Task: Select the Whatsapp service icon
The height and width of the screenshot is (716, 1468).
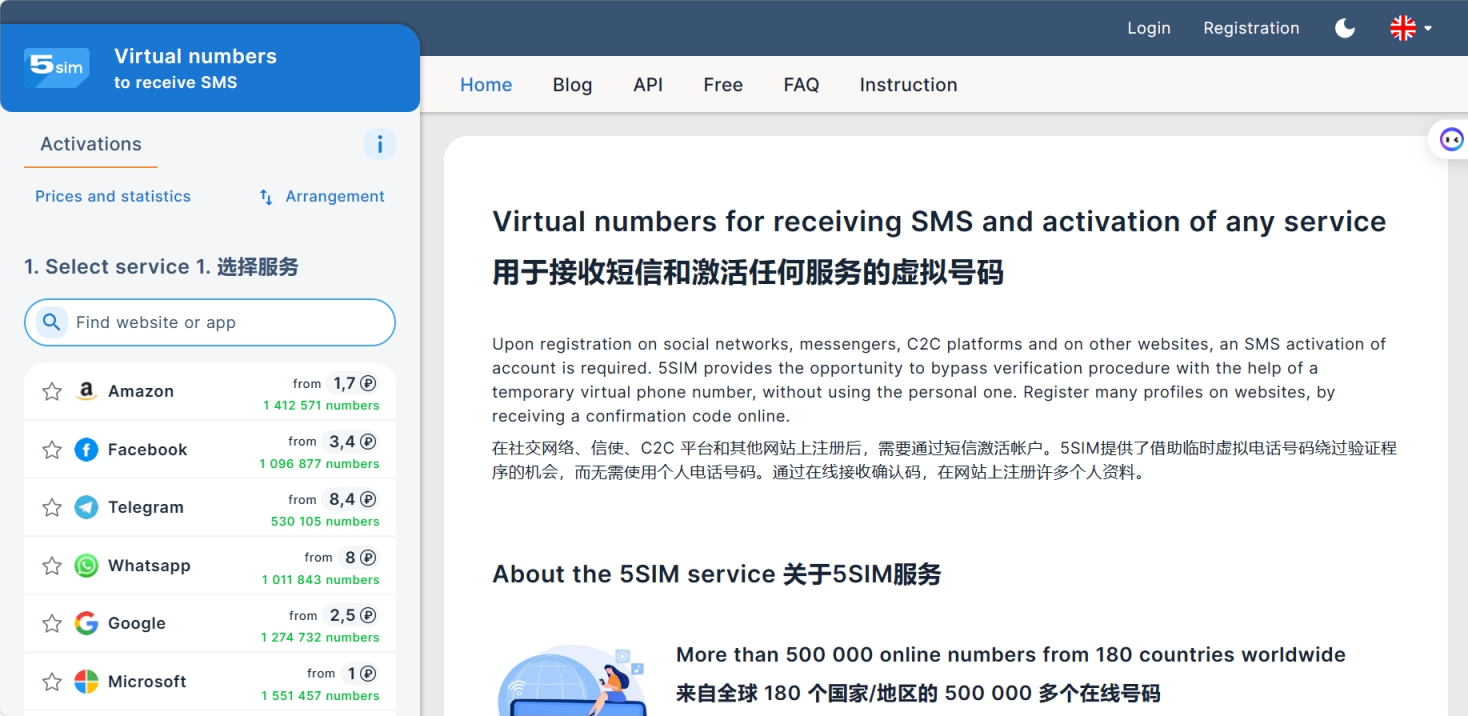Action: pyautogui.click(x=86, y=565)
